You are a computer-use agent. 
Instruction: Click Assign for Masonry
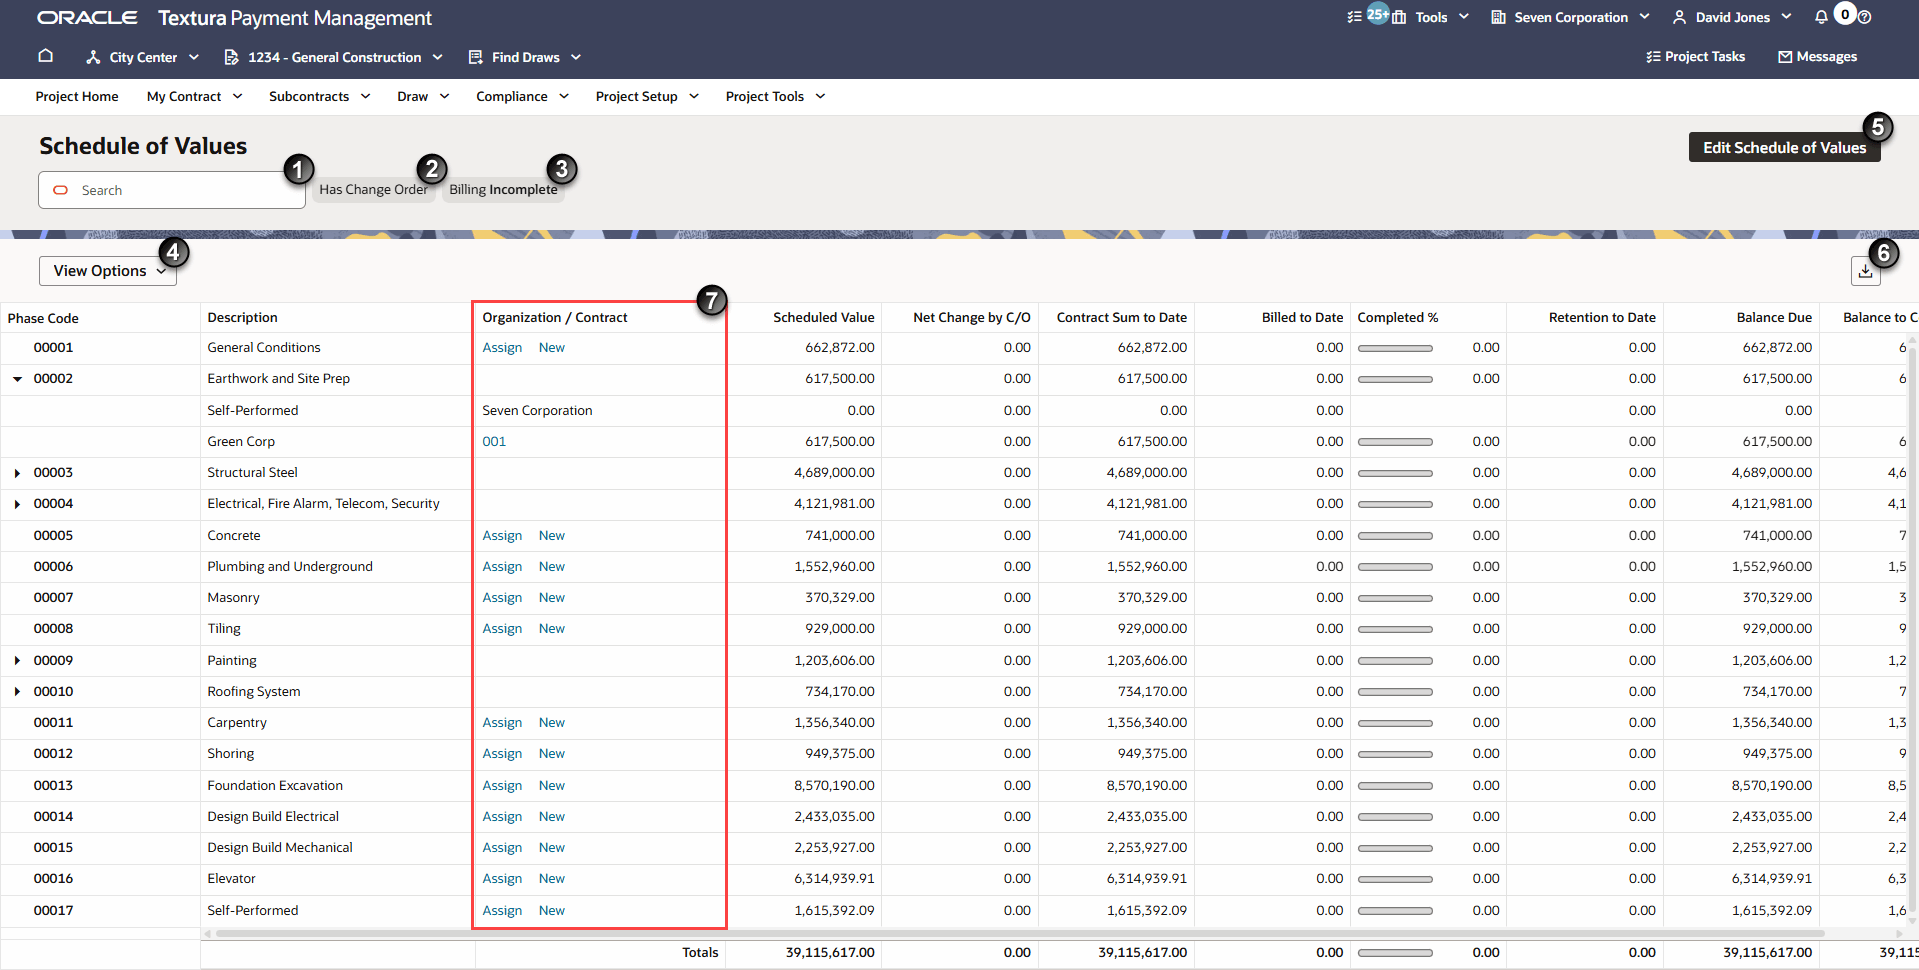coord(502,598)
